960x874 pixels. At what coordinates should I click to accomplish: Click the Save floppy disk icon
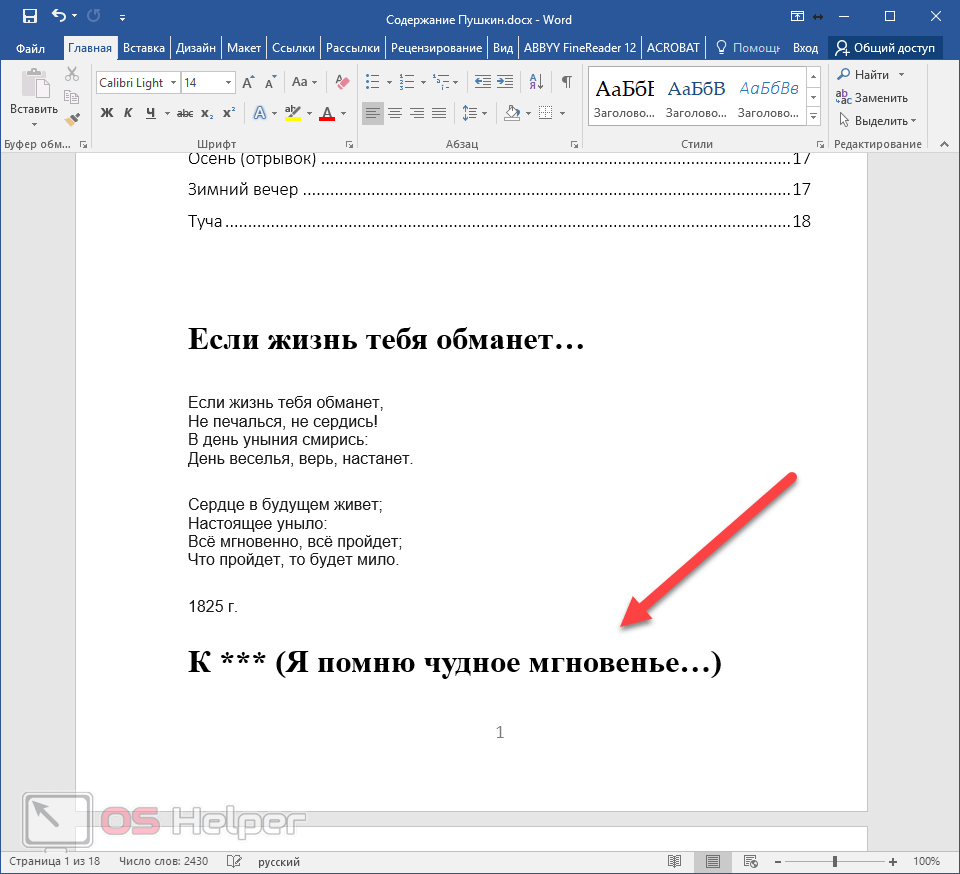[x=29, y=16]
